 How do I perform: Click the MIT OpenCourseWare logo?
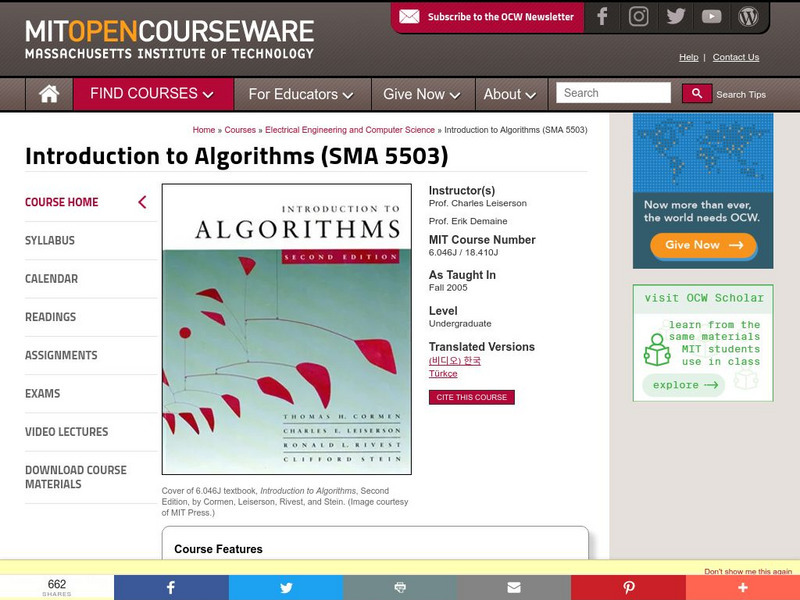pos(169,39)
